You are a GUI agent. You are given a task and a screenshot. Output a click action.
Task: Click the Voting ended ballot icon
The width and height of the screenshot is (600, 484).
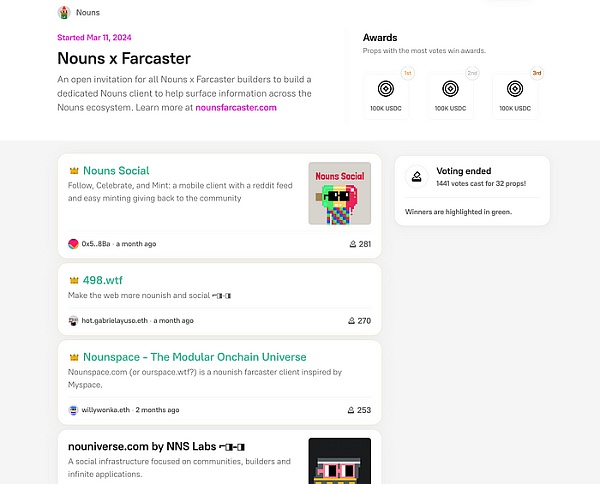(415, 176)
